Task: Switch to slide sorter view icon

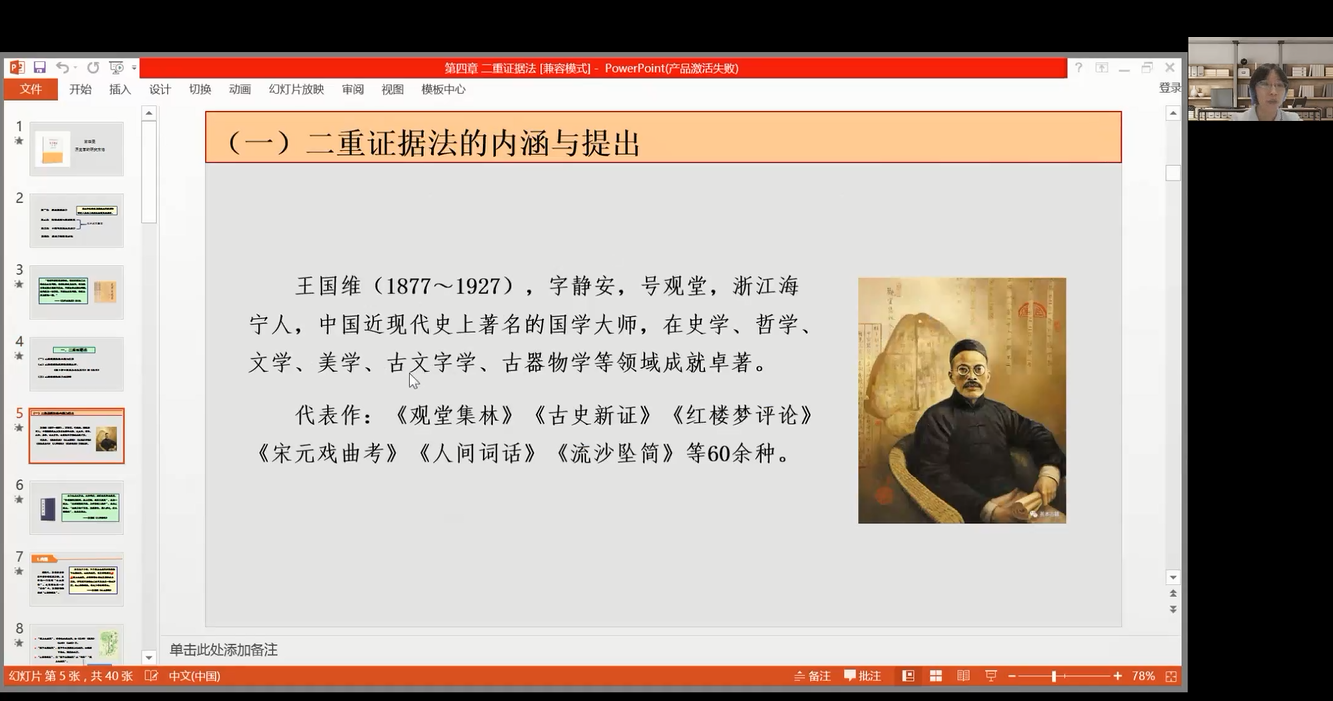Action: coord(936,676)
